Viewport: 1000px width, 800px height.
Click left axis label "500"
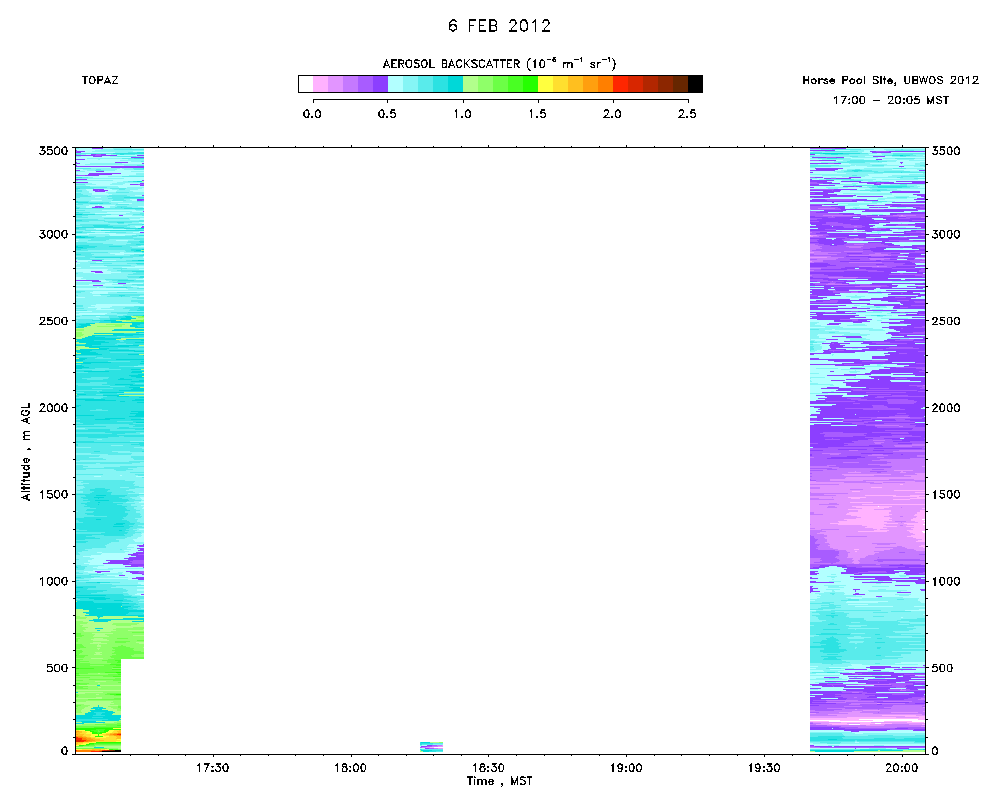coord(56,668)
